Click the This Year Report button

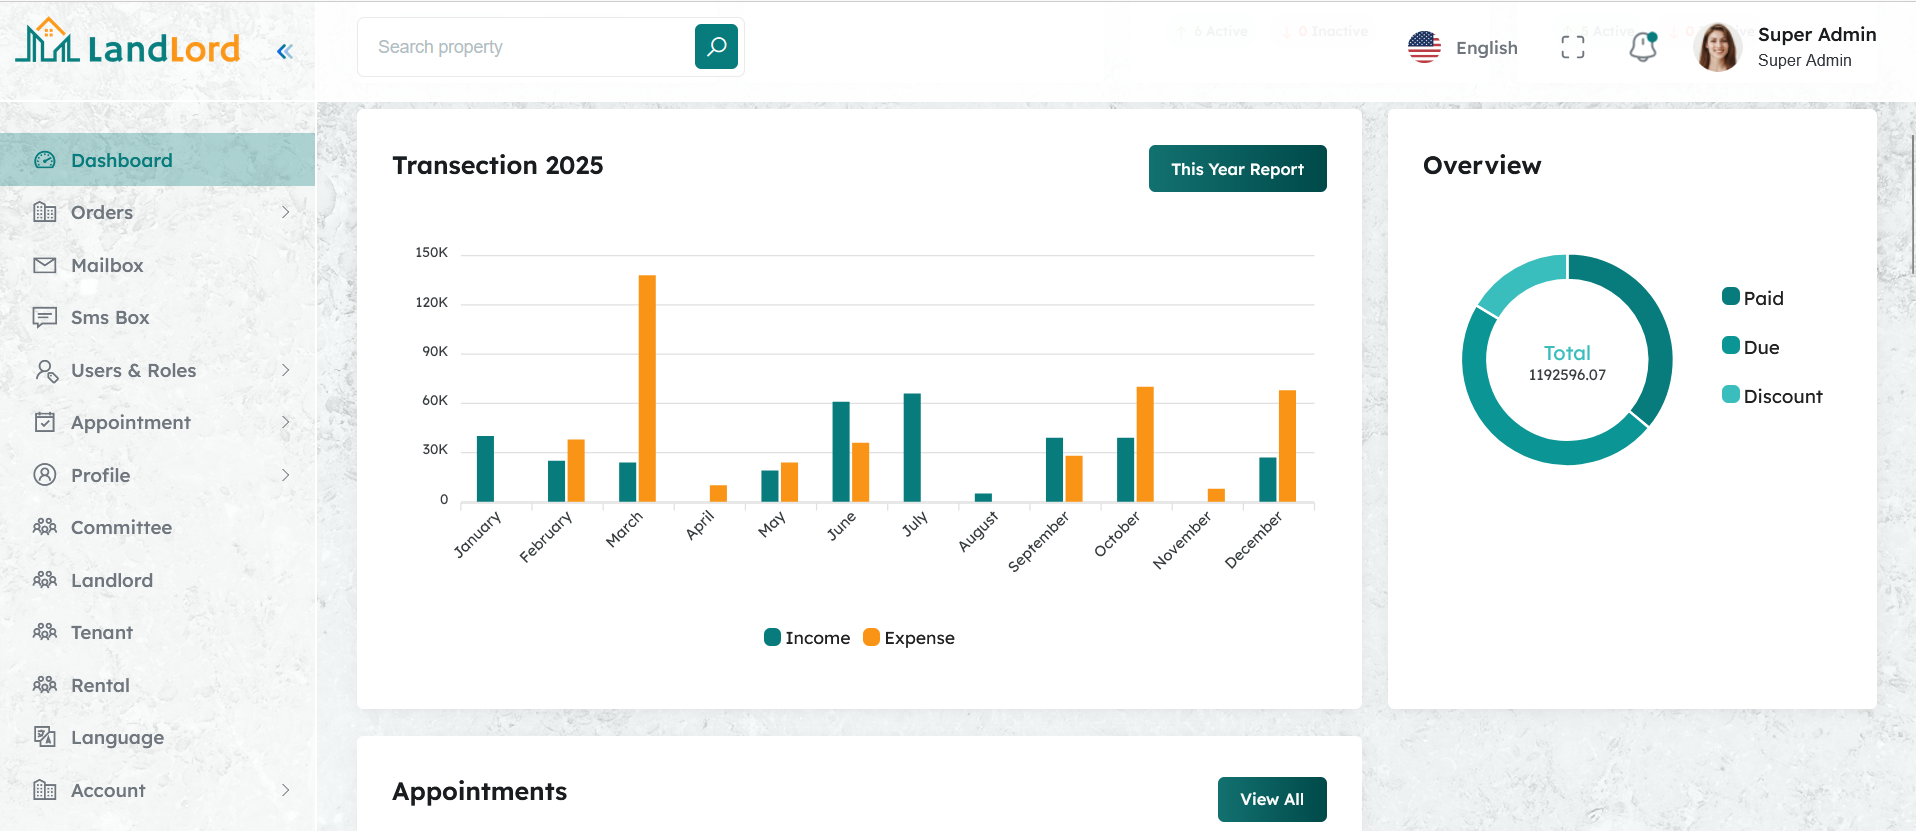1237,169
